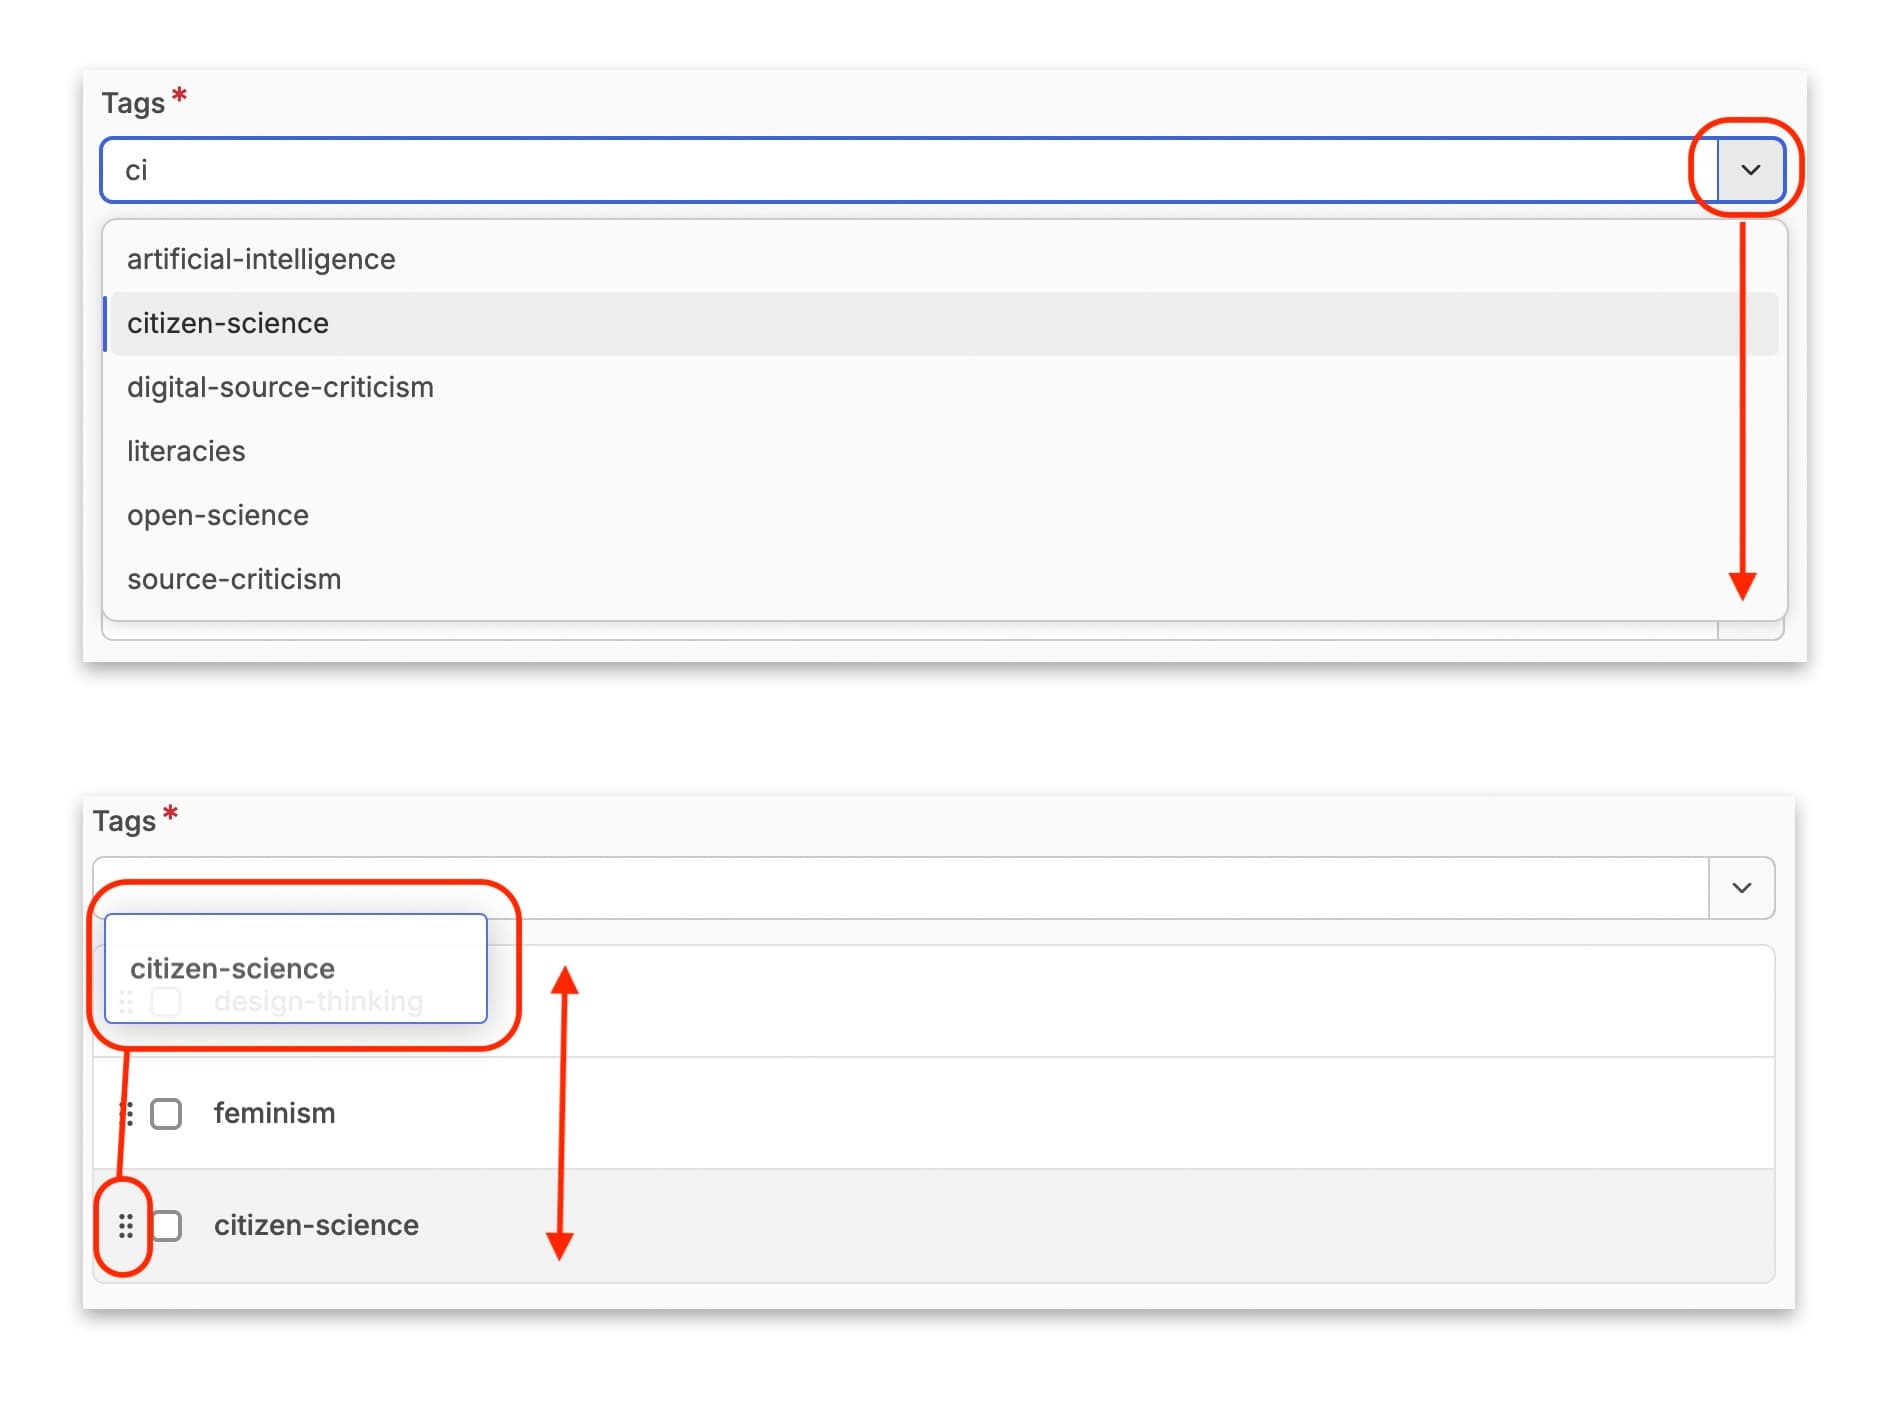Select artificial-intelligence from the suggestions
This screenshot has width=1890, height=1417.
tap(261, 259)
